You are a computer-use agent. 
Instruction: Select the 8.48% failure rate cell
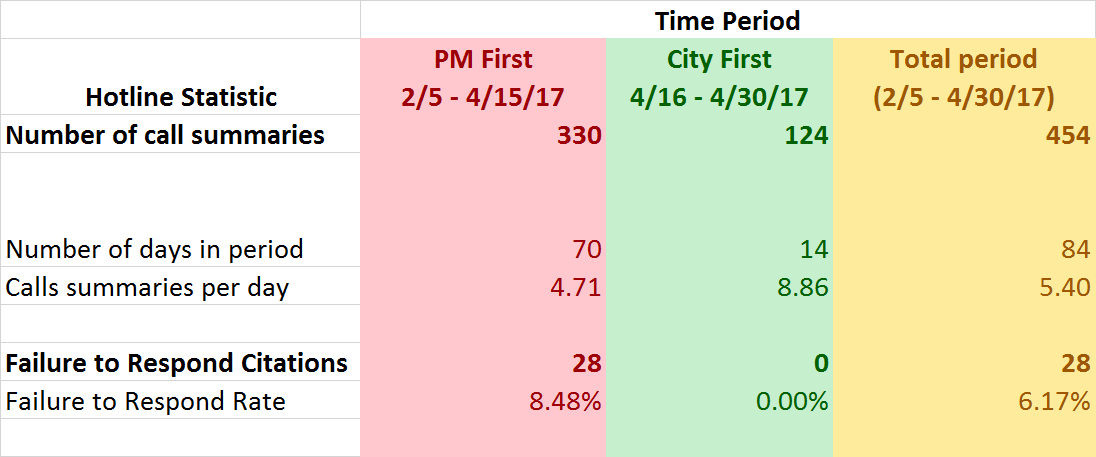(566, 402)
